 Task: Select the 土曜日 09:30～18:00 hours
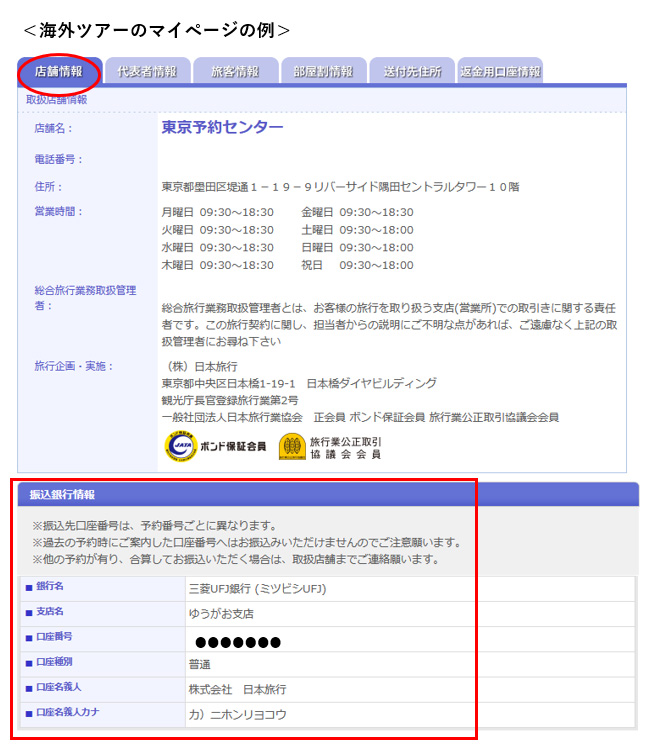click(x=357, y=230)
